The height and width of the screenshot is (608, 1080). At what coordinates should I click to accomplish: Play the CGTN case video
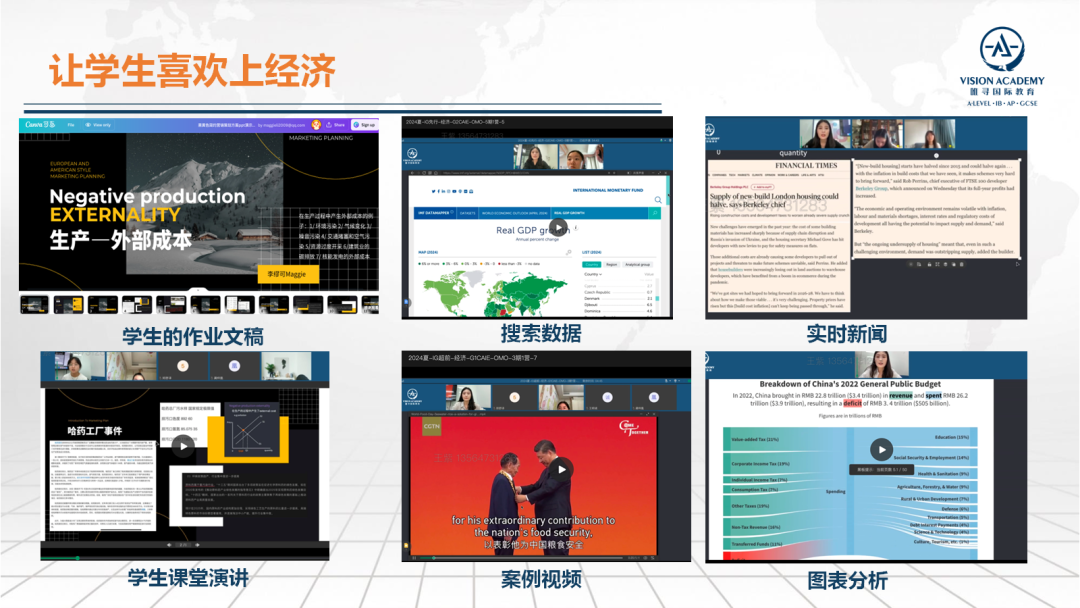coord(561,470)
